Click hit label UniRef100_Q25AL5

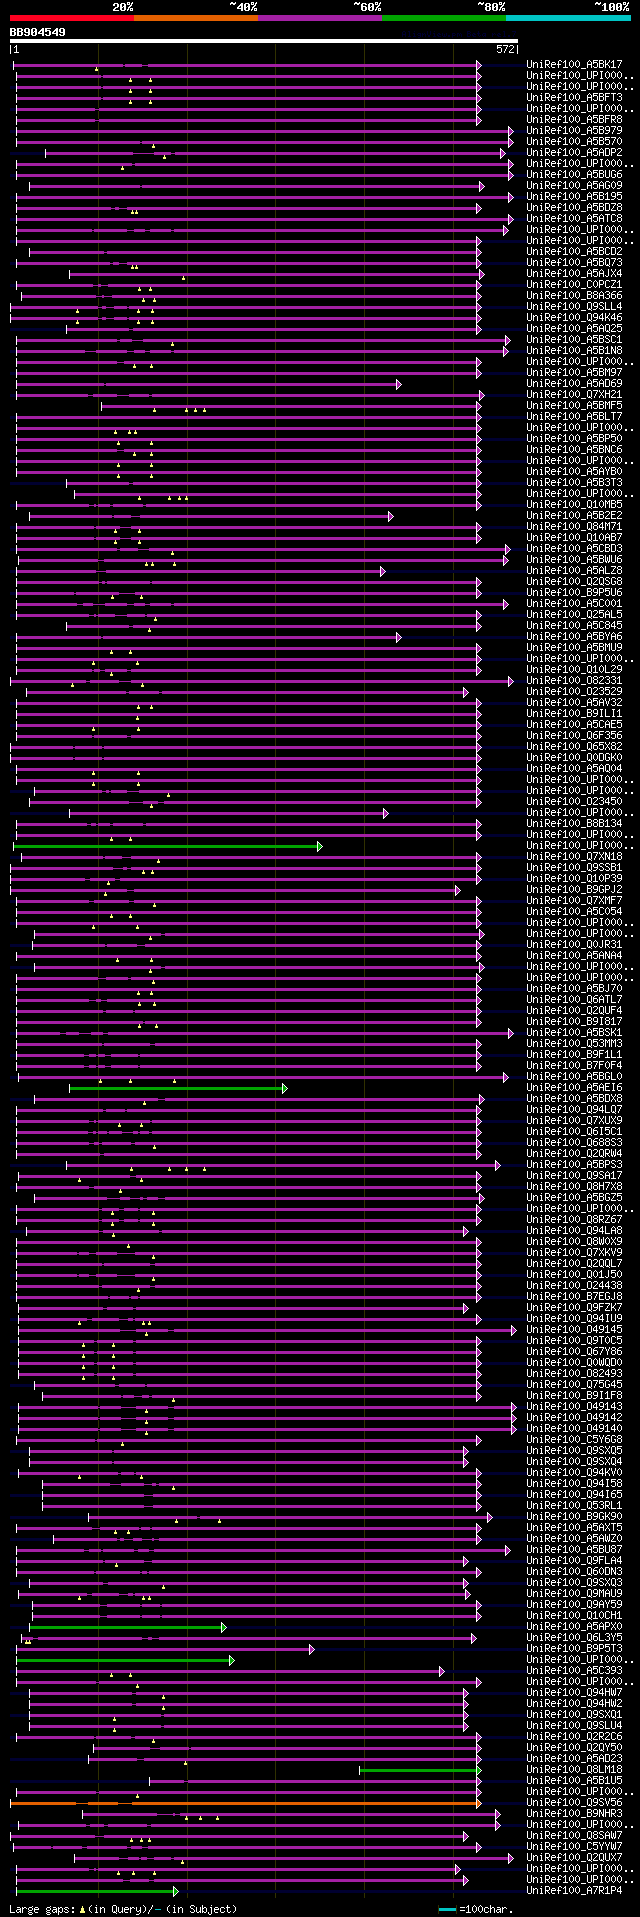tap(574, 615)
